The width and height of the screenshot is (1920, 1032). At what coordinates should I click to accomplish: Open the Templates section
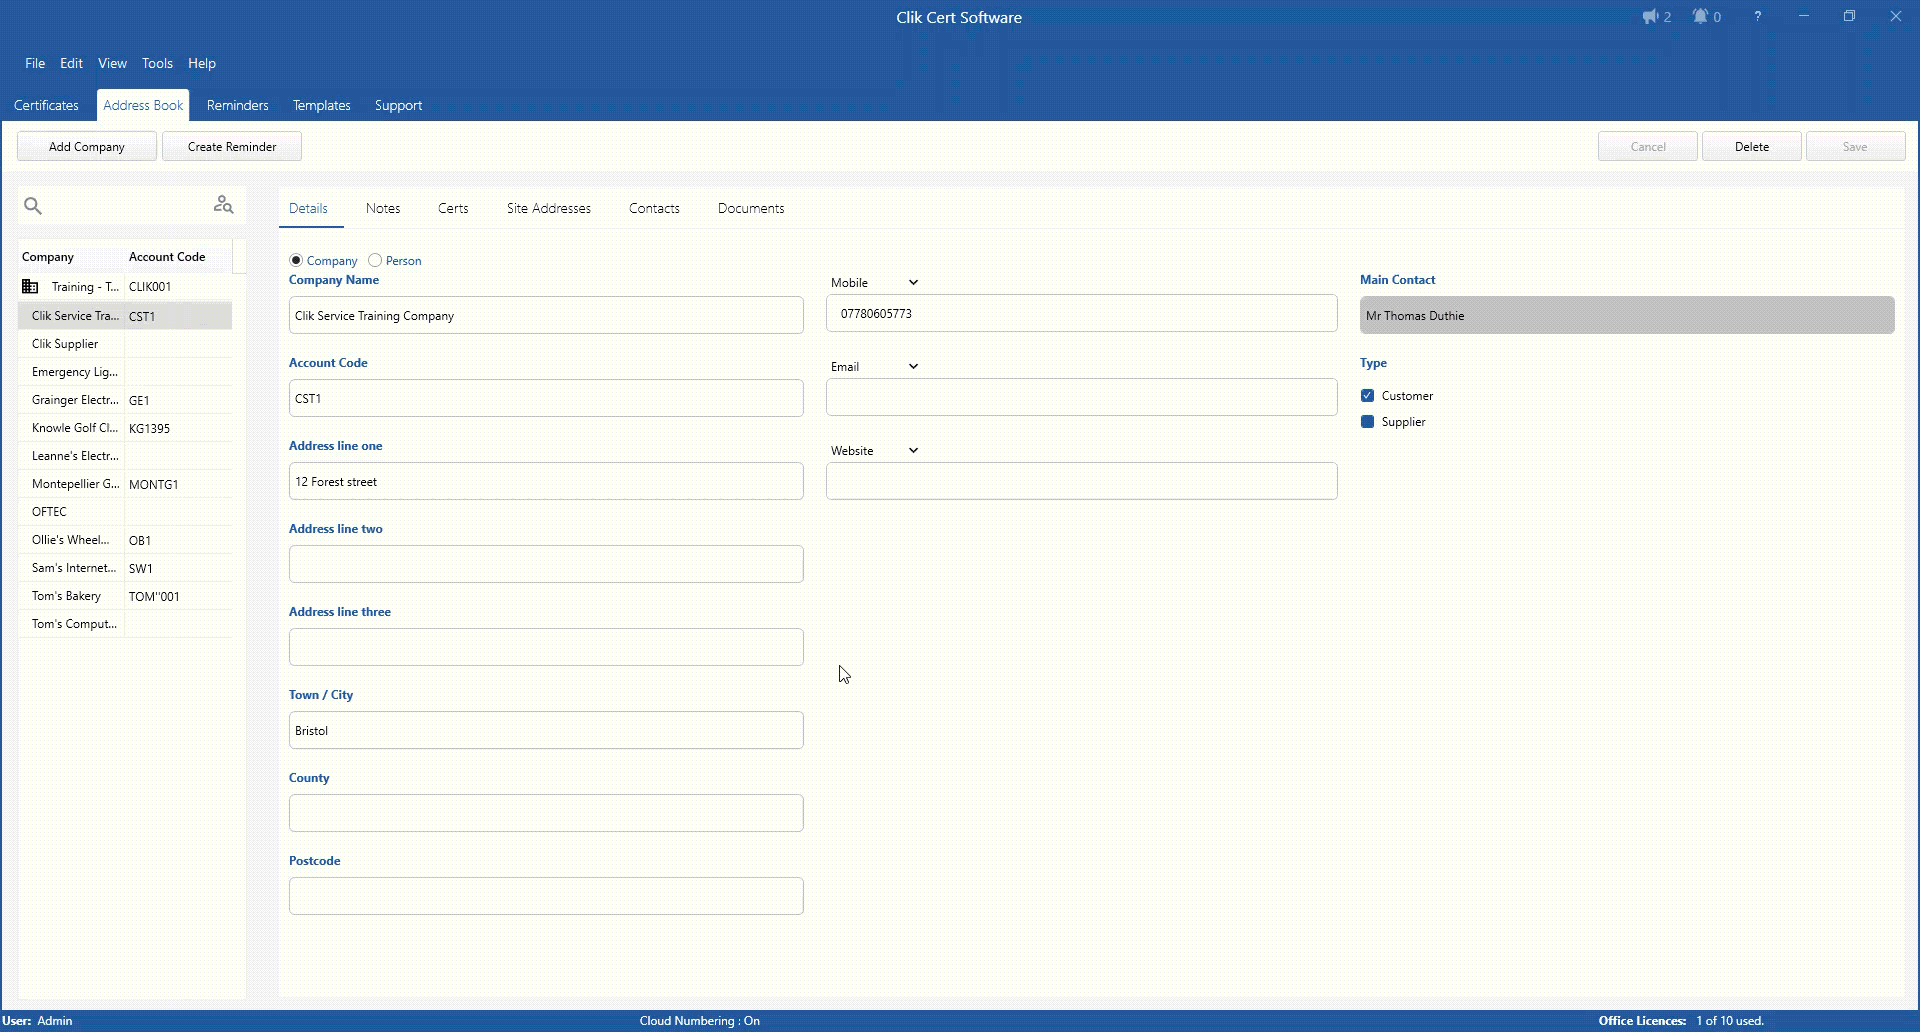320,105
